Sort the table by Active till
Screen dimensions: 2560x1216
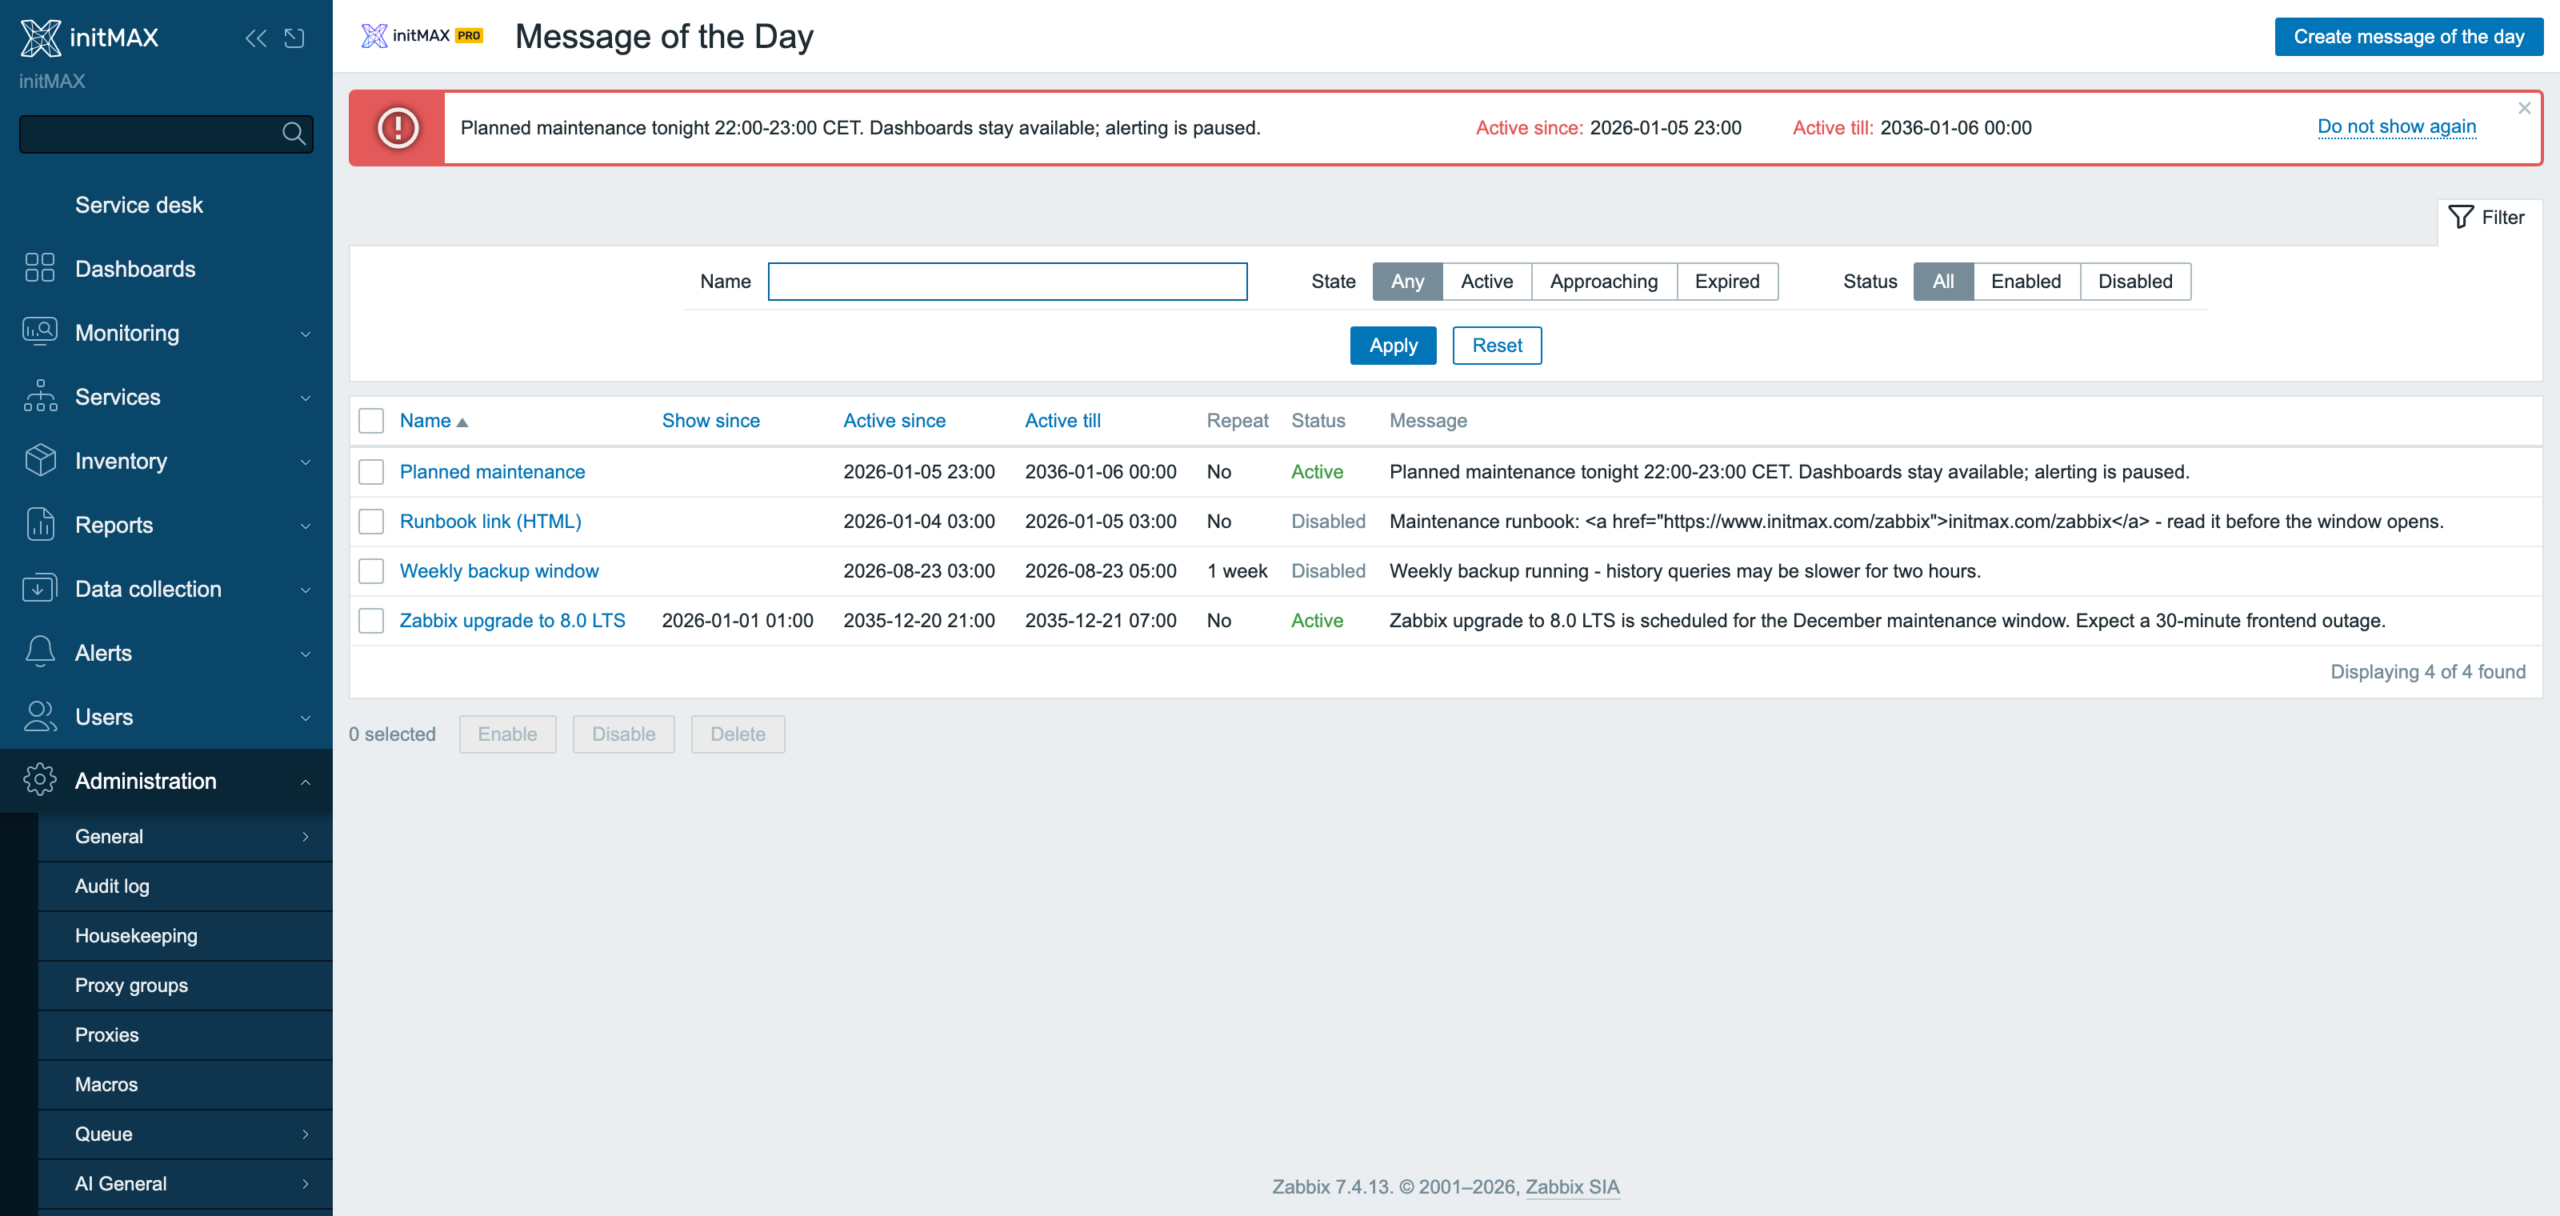[x=1063, y=421]
